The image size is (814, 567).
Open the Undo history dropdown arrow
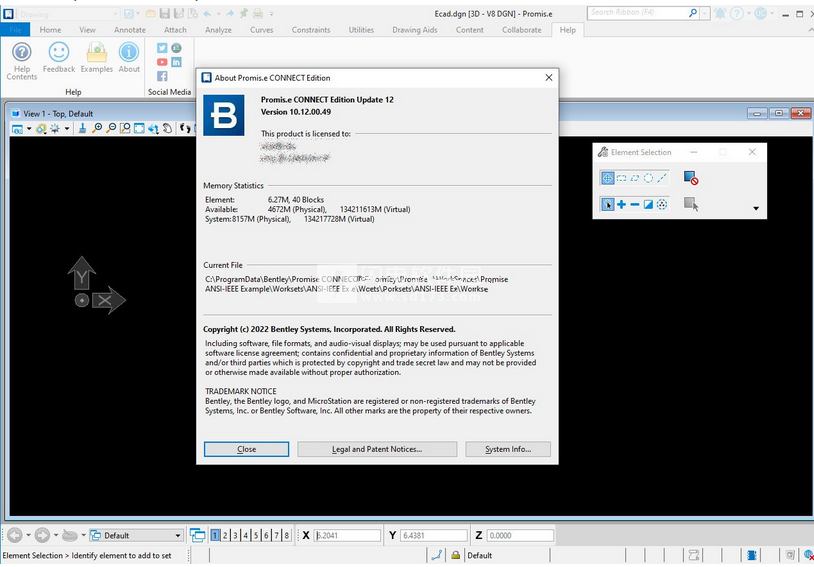[218, 14]
